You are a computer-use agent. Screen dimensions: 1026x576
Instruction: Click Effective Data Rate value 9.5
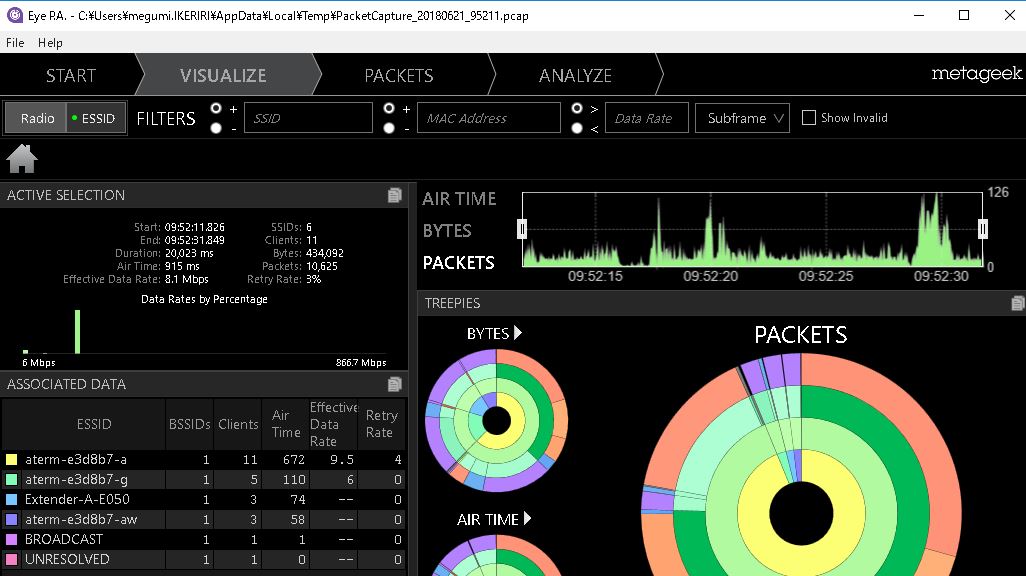342,459
